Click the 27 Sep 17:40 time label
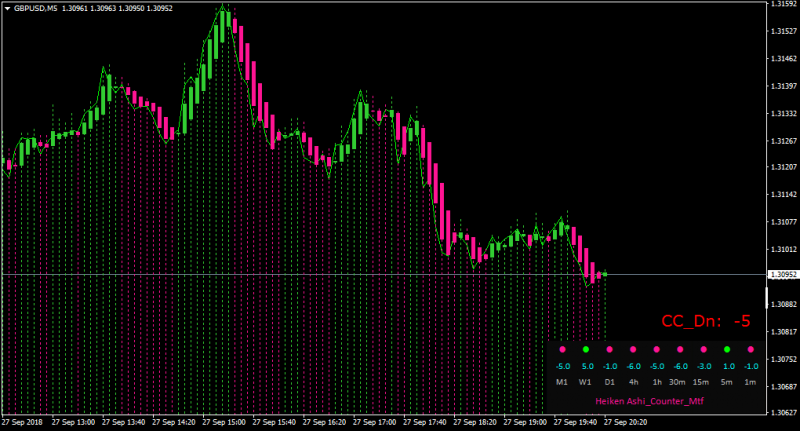Viewport: 800px width, 431px height. 425,422
